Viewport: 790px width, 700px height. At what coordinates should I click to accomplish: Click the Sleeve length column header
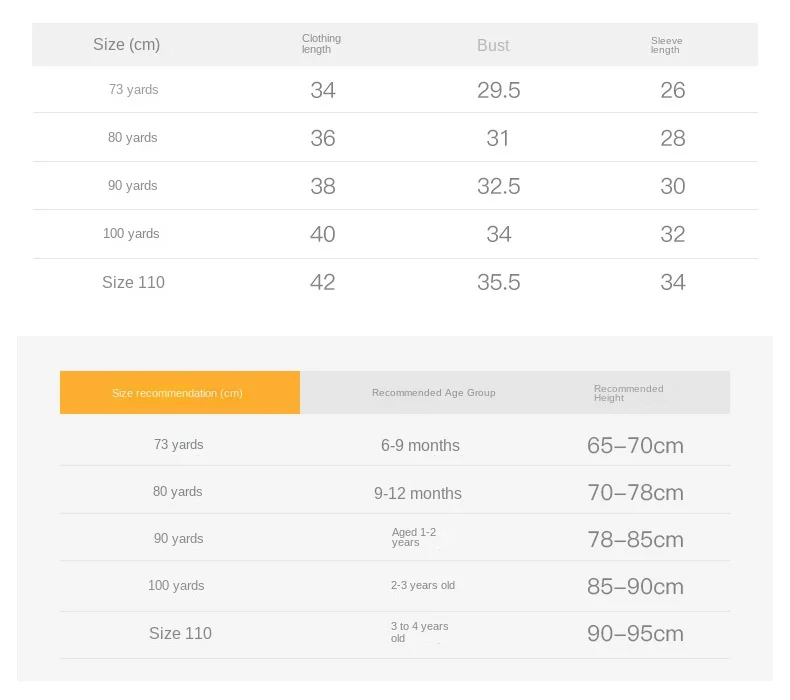click(666, 45)
